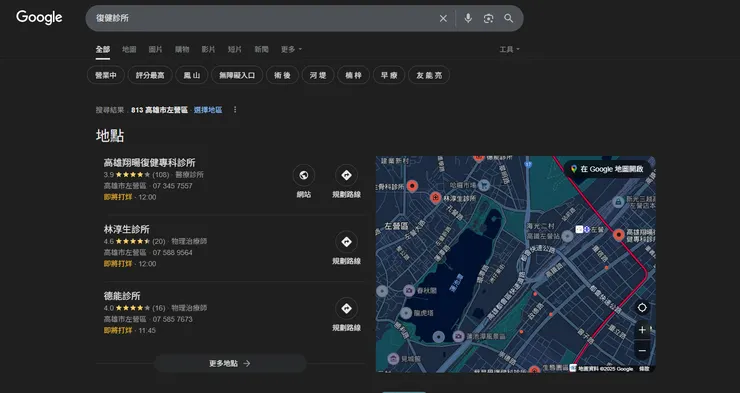This screenshot has width=740, height=393.
Task: Click the 蓮池潭風景區 camera map icon
Action: pyautogui.click(x=458, y=336)
